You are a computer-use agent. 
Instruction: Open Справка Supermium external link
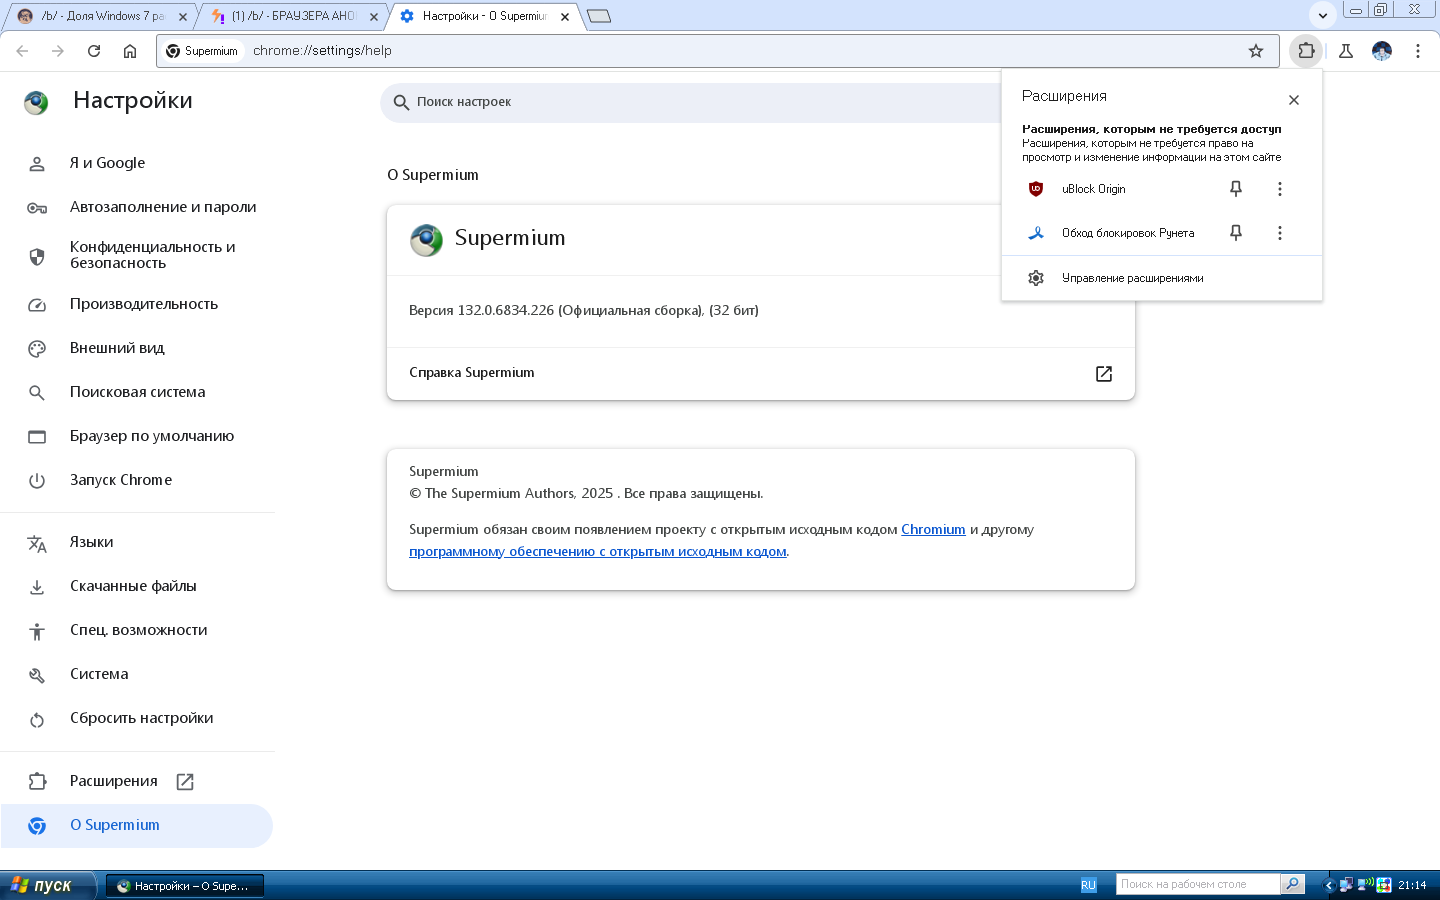[x=1104, y=373]
